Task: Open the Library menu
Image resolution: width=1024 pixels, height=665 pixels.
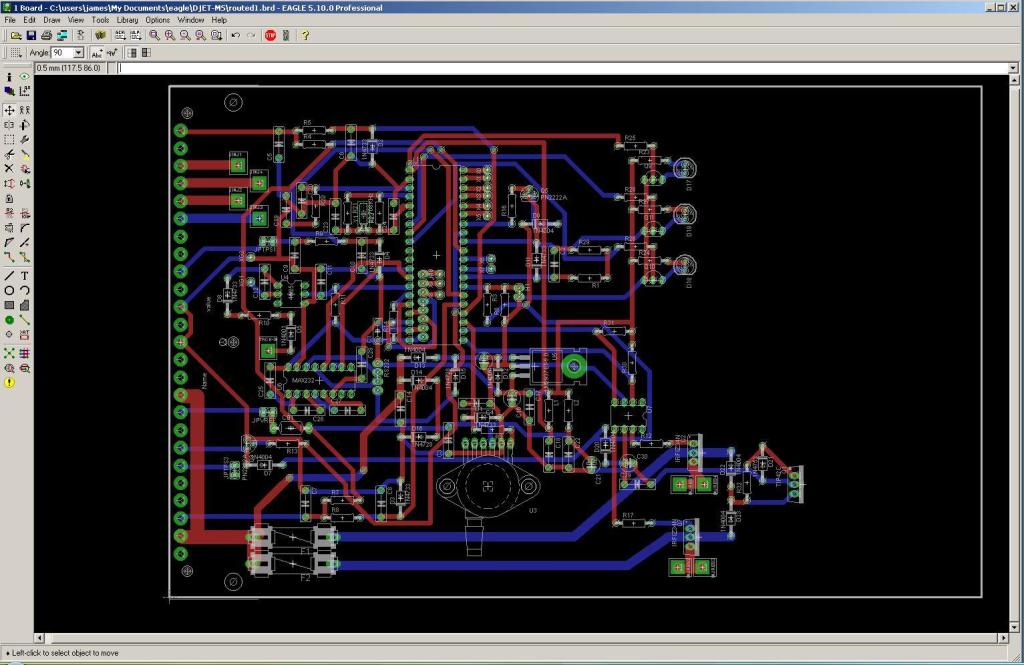Action: click(x=127, y=20)
